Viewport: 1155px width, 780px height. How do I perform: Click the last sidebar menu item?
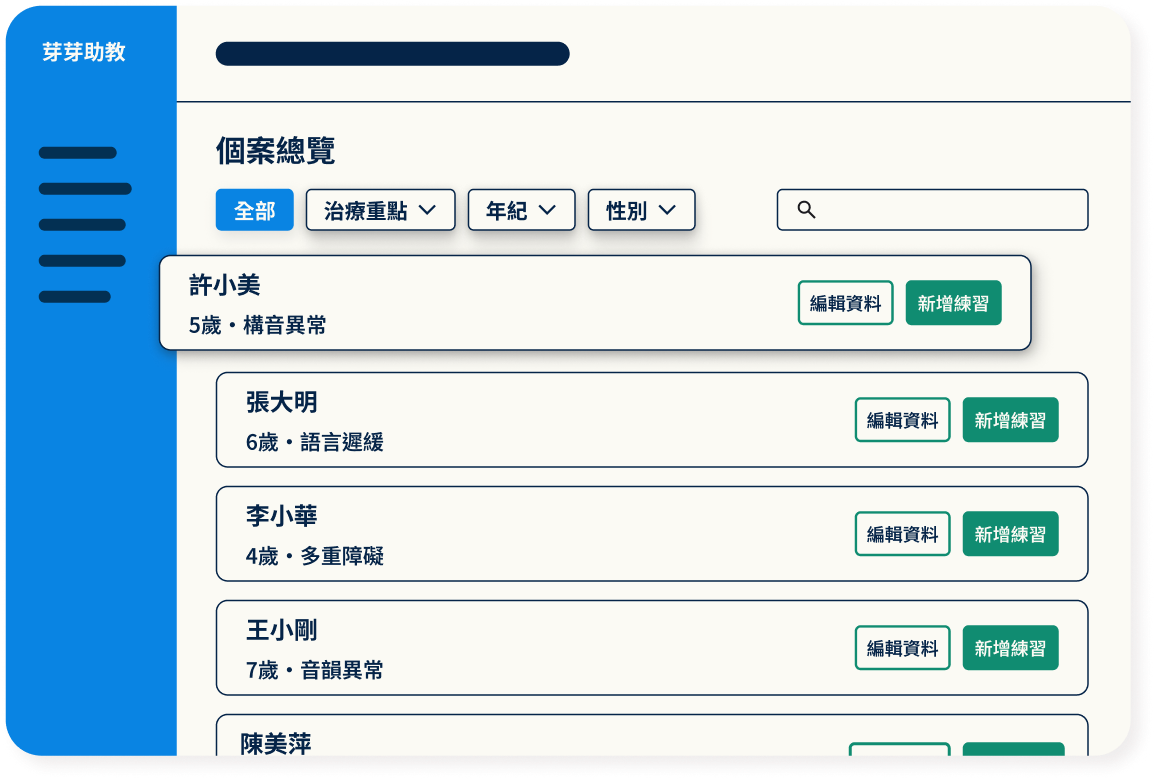tap(75, 297)
